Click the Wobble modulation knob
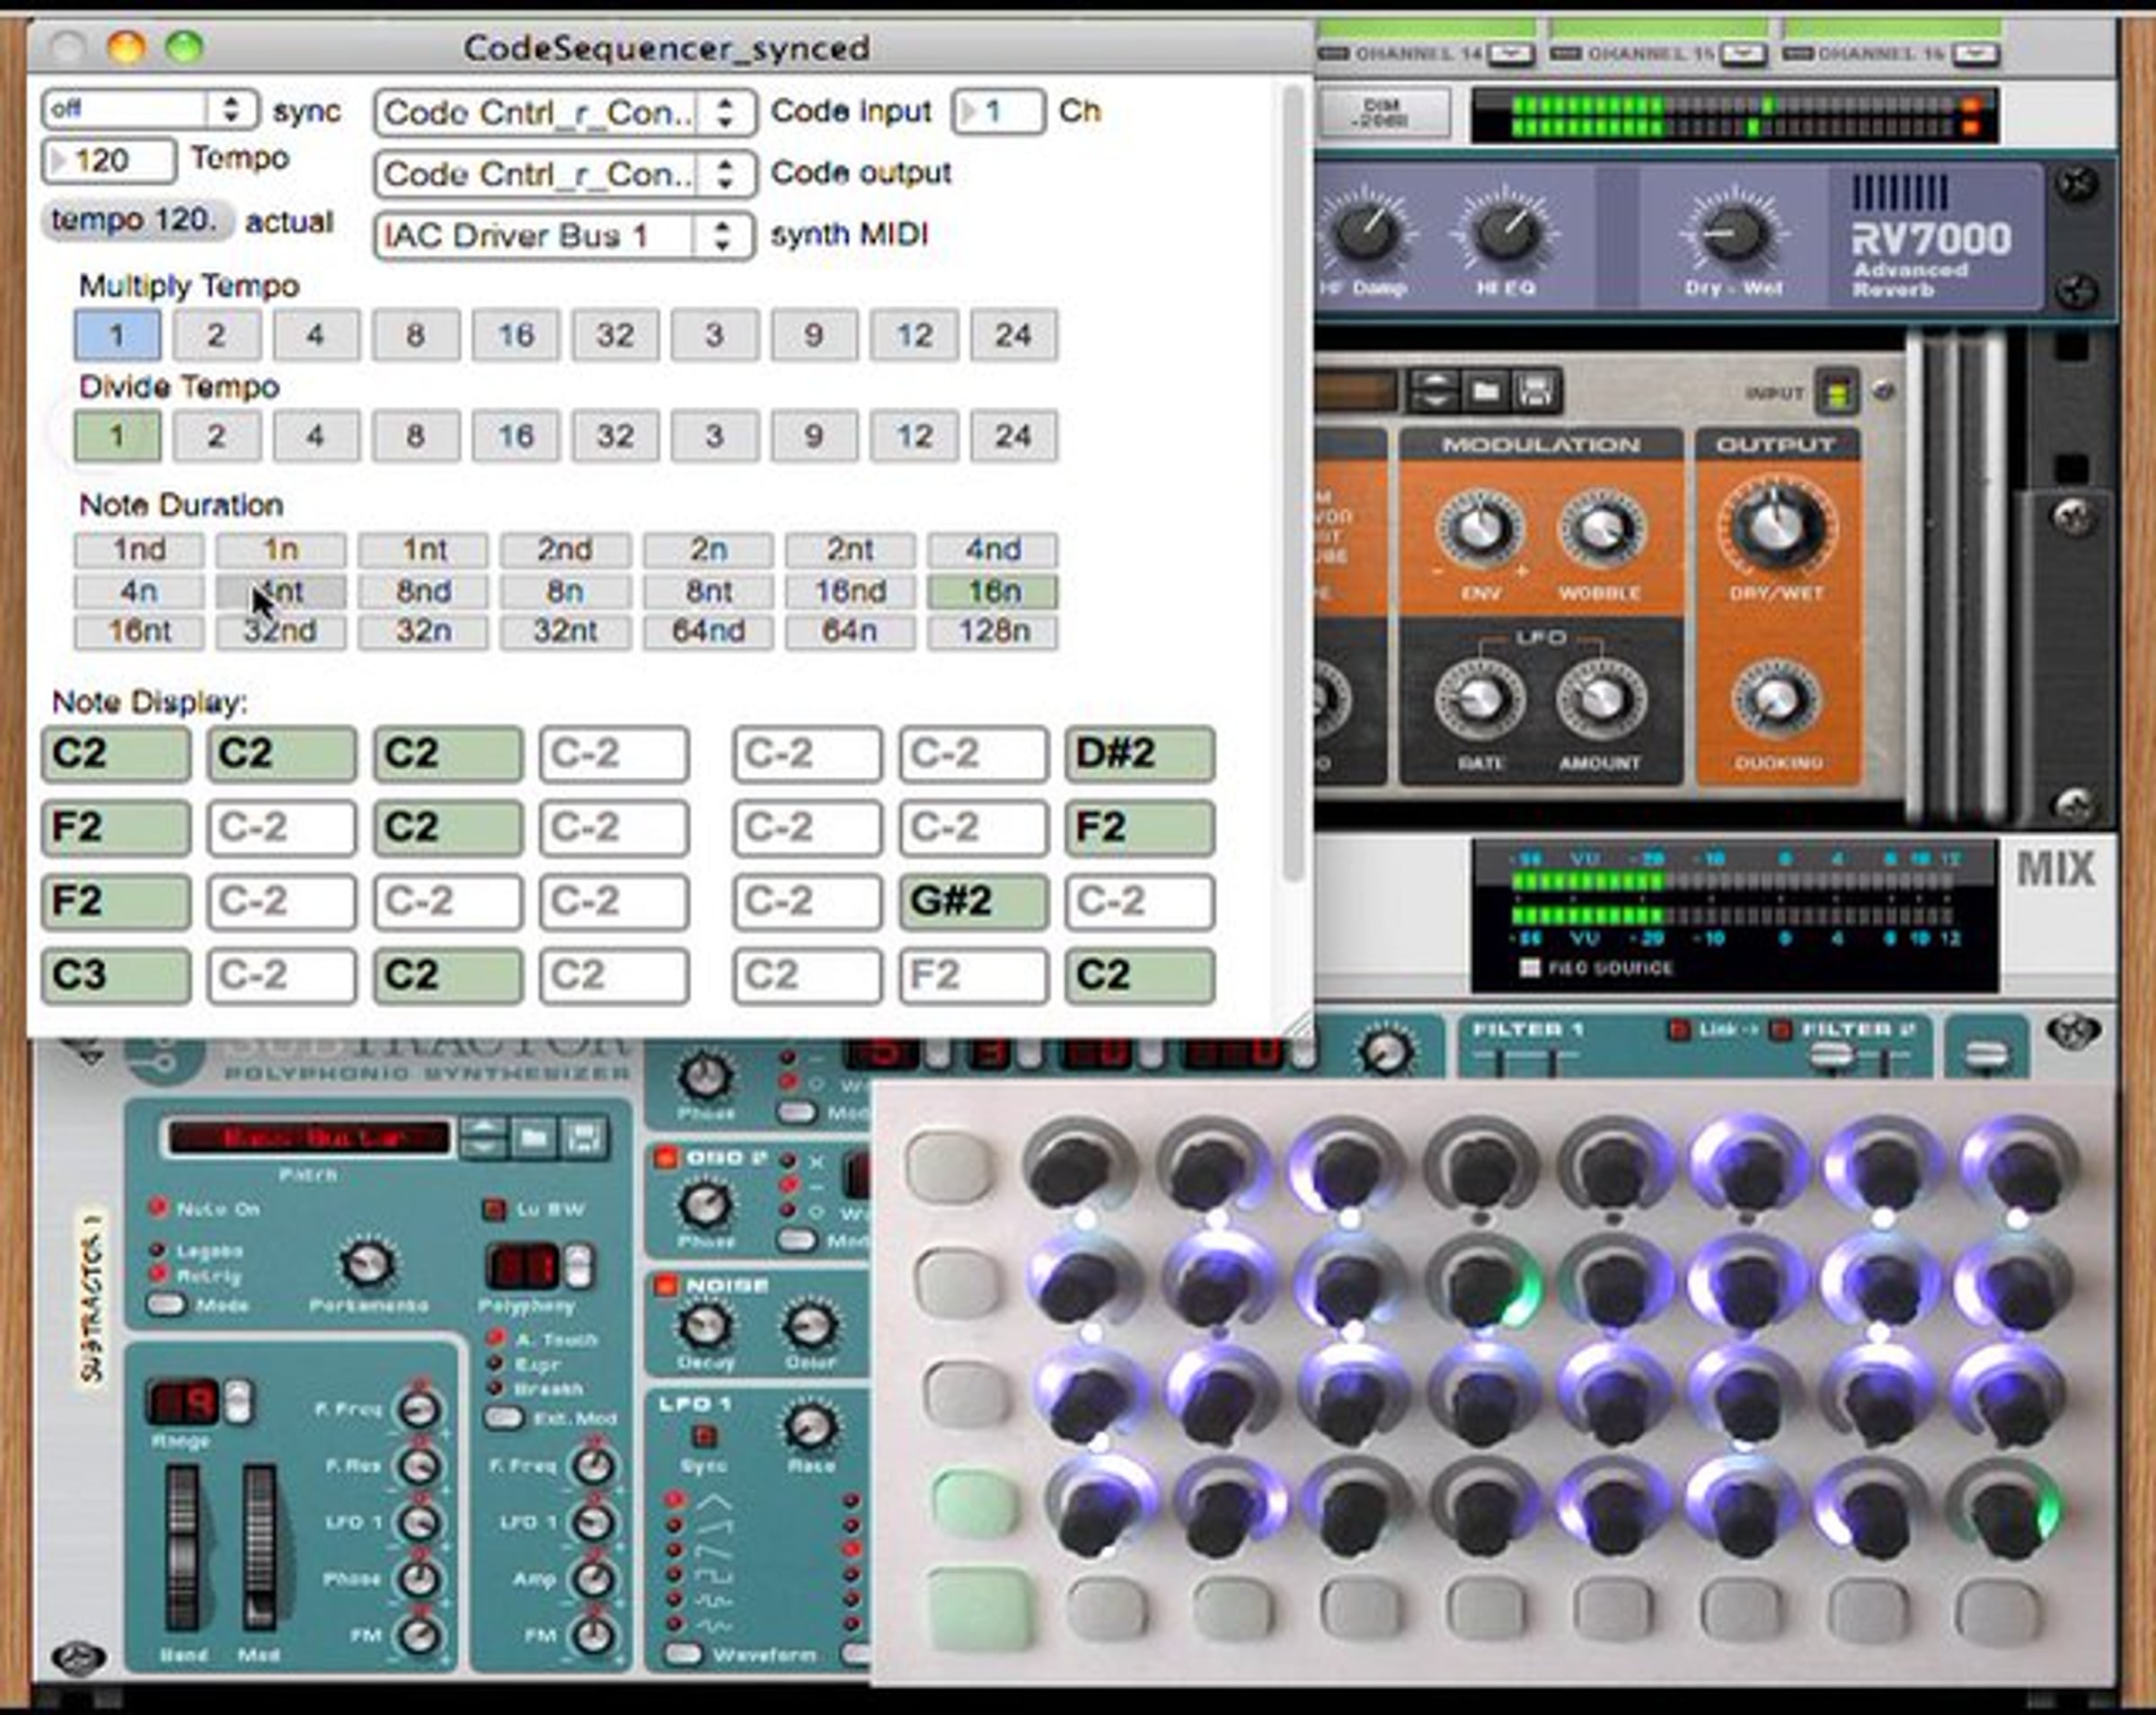This screenshot has height=1715, width=2156. click(1599, 529)
